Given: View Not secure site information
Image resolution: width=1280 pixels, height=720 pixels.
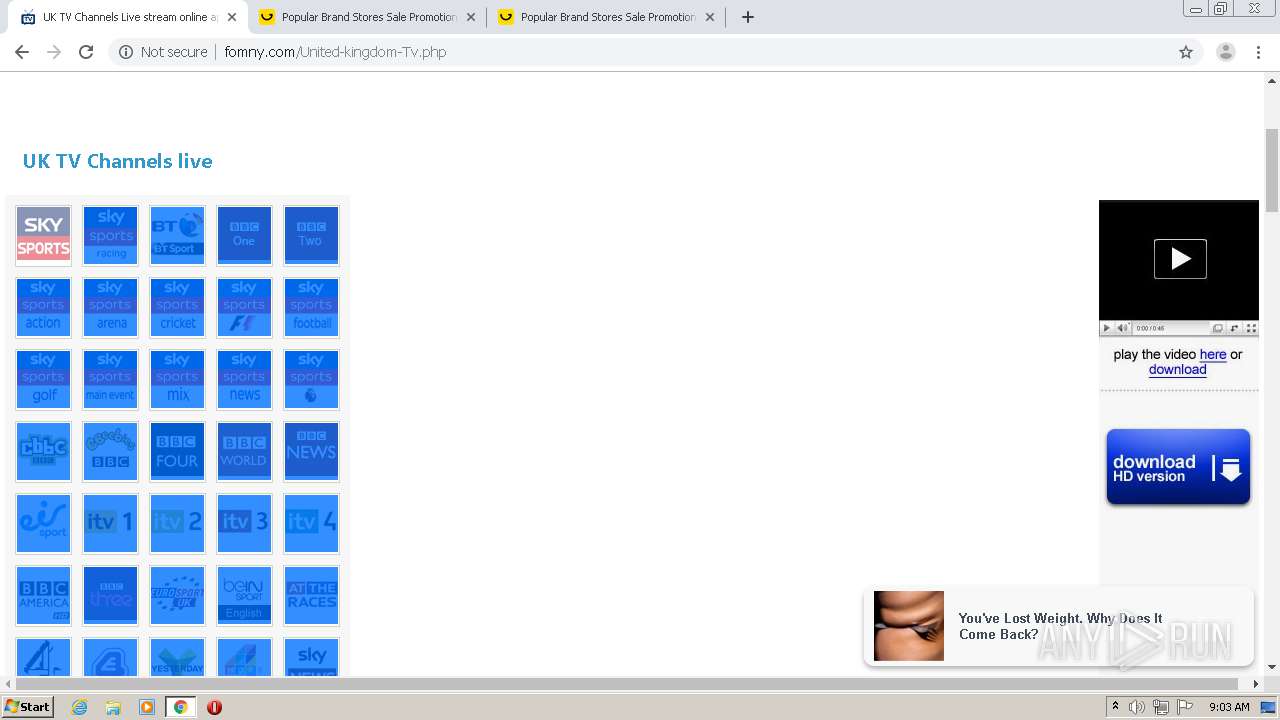Looking at the screenshot, I should pos(163,52).
